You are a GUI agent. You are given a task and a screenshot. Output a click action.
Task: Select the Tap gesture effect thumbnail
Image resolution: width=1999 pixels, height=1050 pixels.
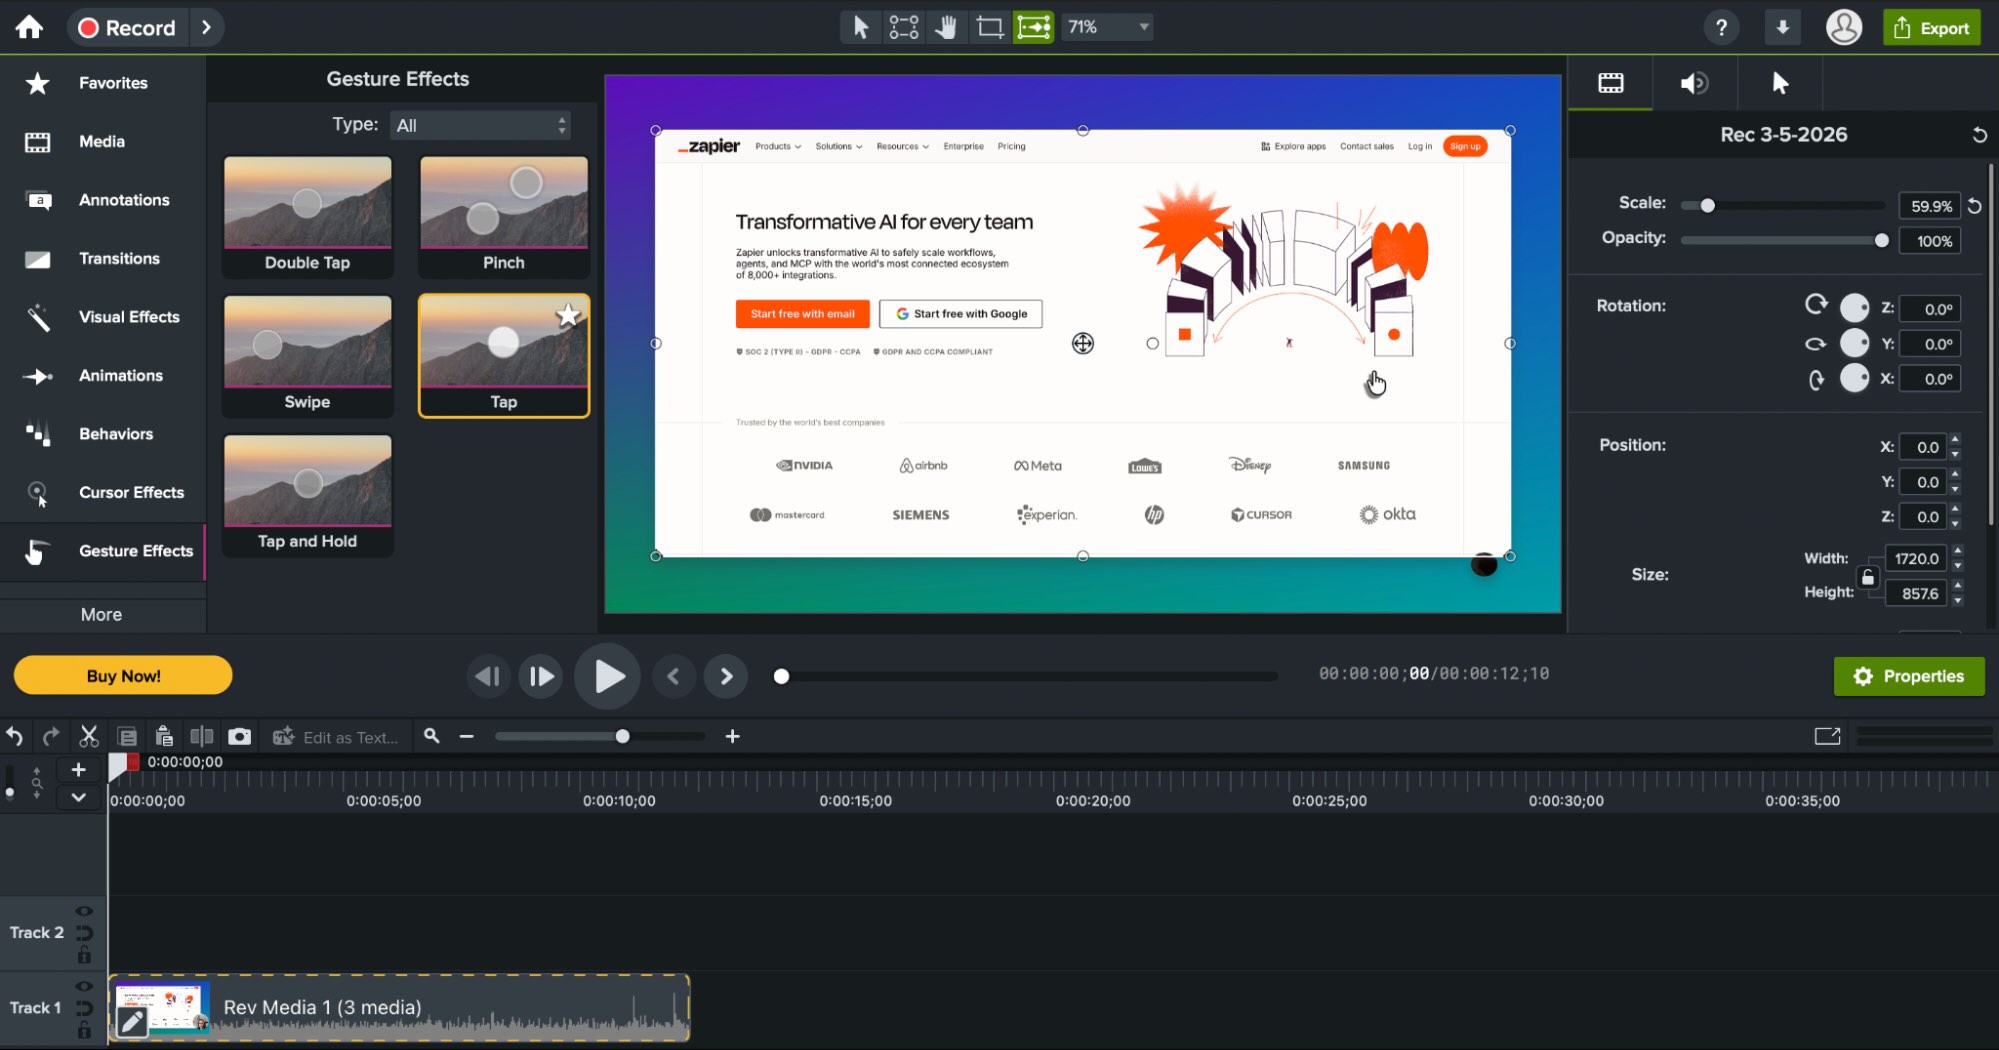[x=503, y=345]
